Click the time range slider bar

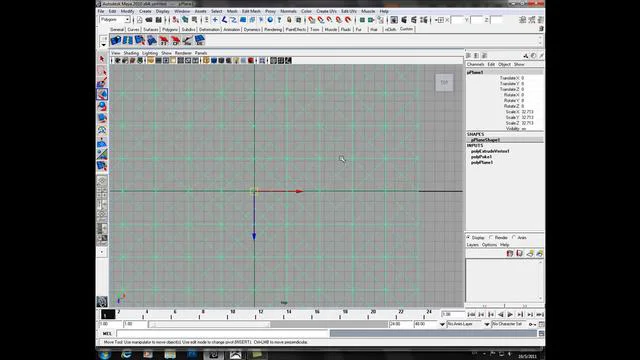coord(209,324)
